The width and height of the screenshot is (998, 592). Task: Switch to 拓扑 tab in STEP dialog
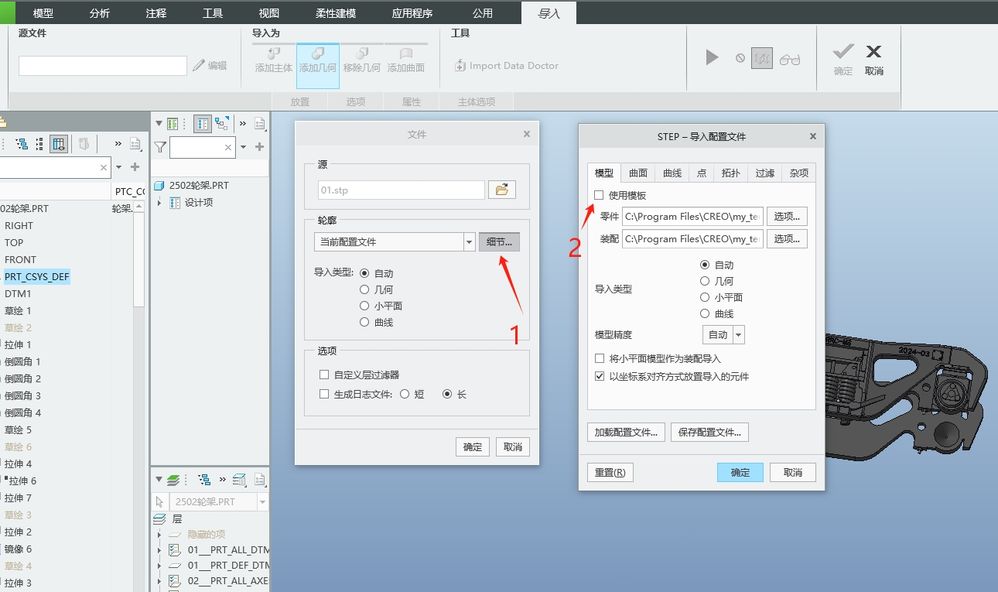731,173
